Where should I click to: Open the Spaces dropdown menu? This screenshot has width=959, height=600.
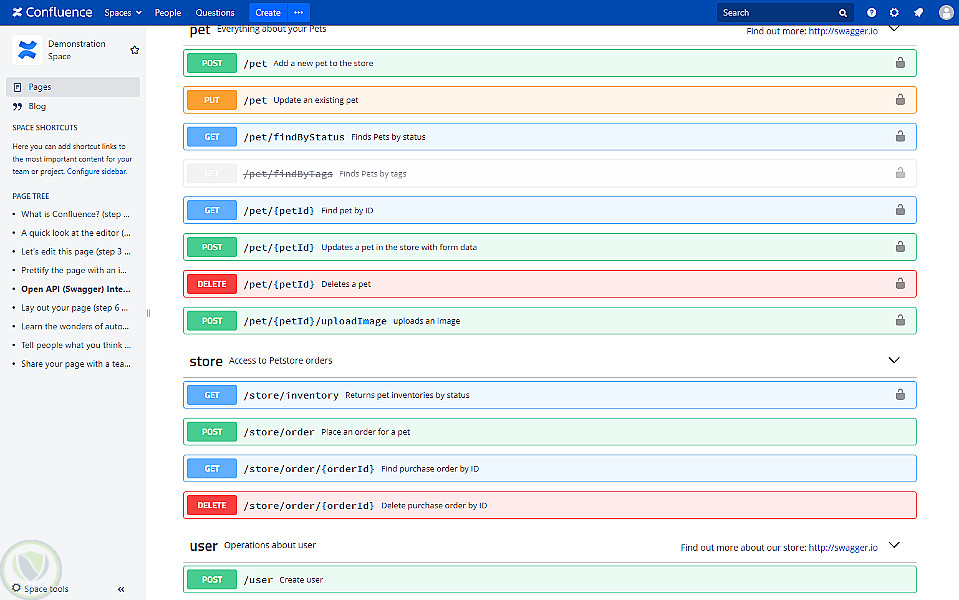pos(123,12)
